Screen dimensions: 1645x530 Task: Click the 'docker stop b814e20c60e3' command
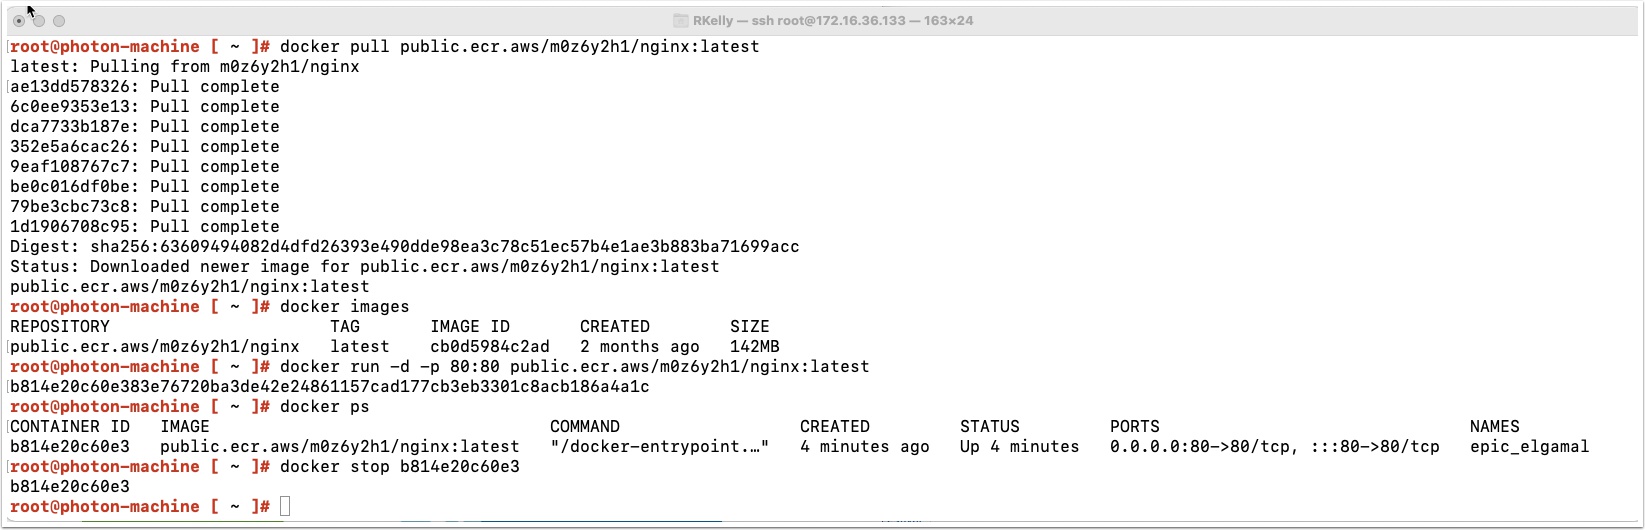click(x=400, y=467)
